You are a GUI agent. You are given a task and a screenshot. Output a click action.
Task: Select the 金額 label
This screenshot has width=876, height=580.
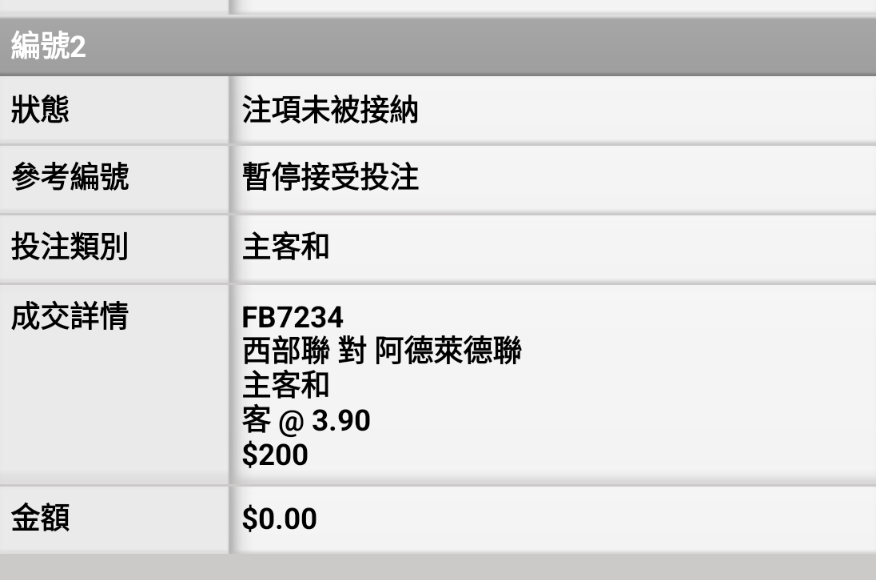40,517
